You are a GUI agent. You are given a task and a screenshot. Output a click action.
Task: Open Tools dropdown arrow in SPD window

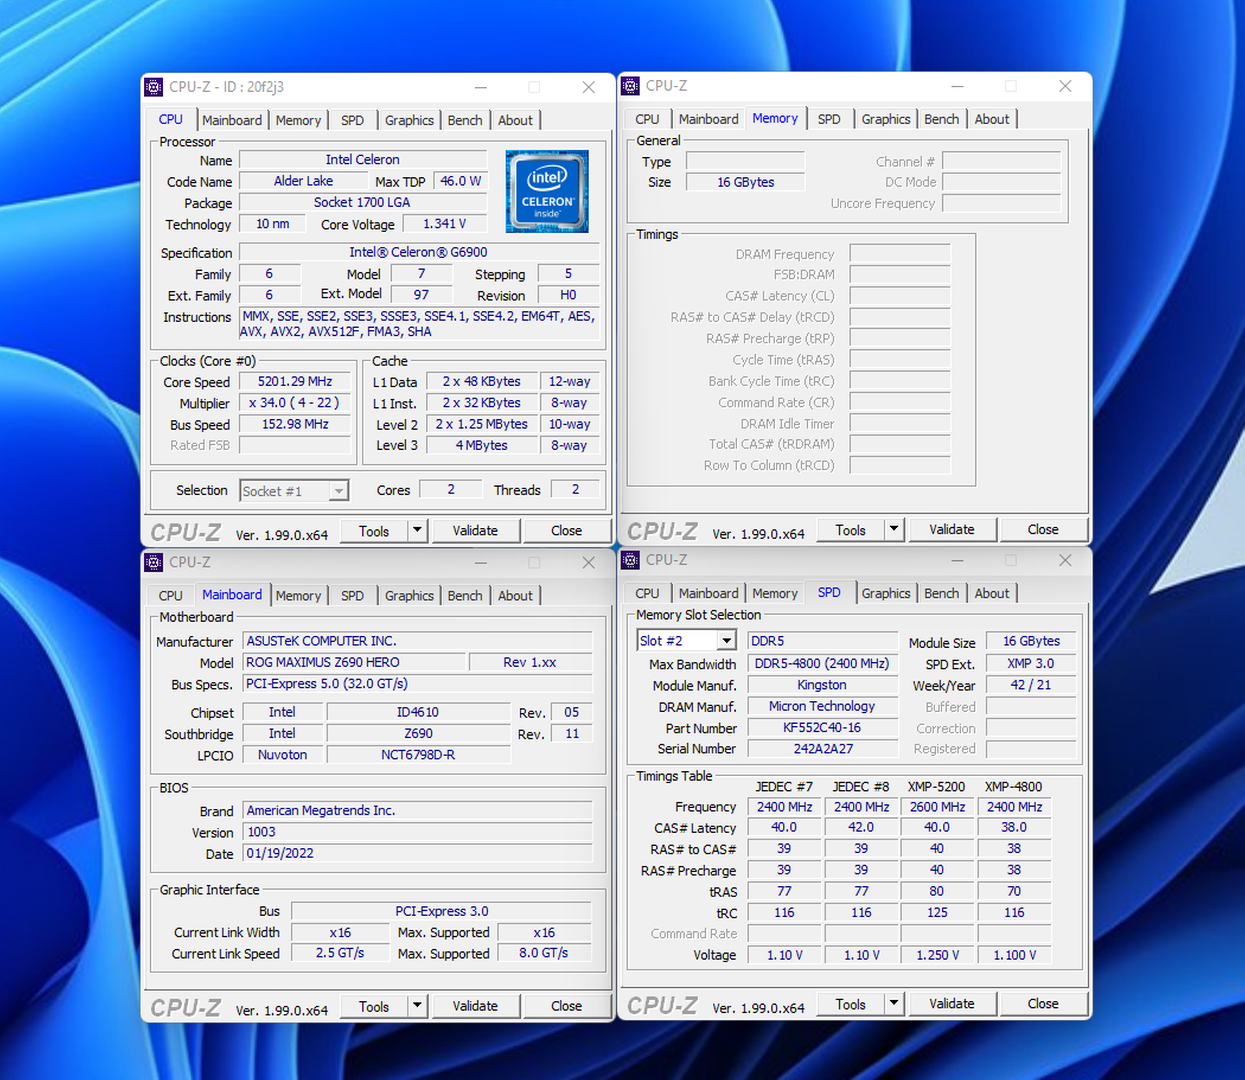[x=894, y=1003]
